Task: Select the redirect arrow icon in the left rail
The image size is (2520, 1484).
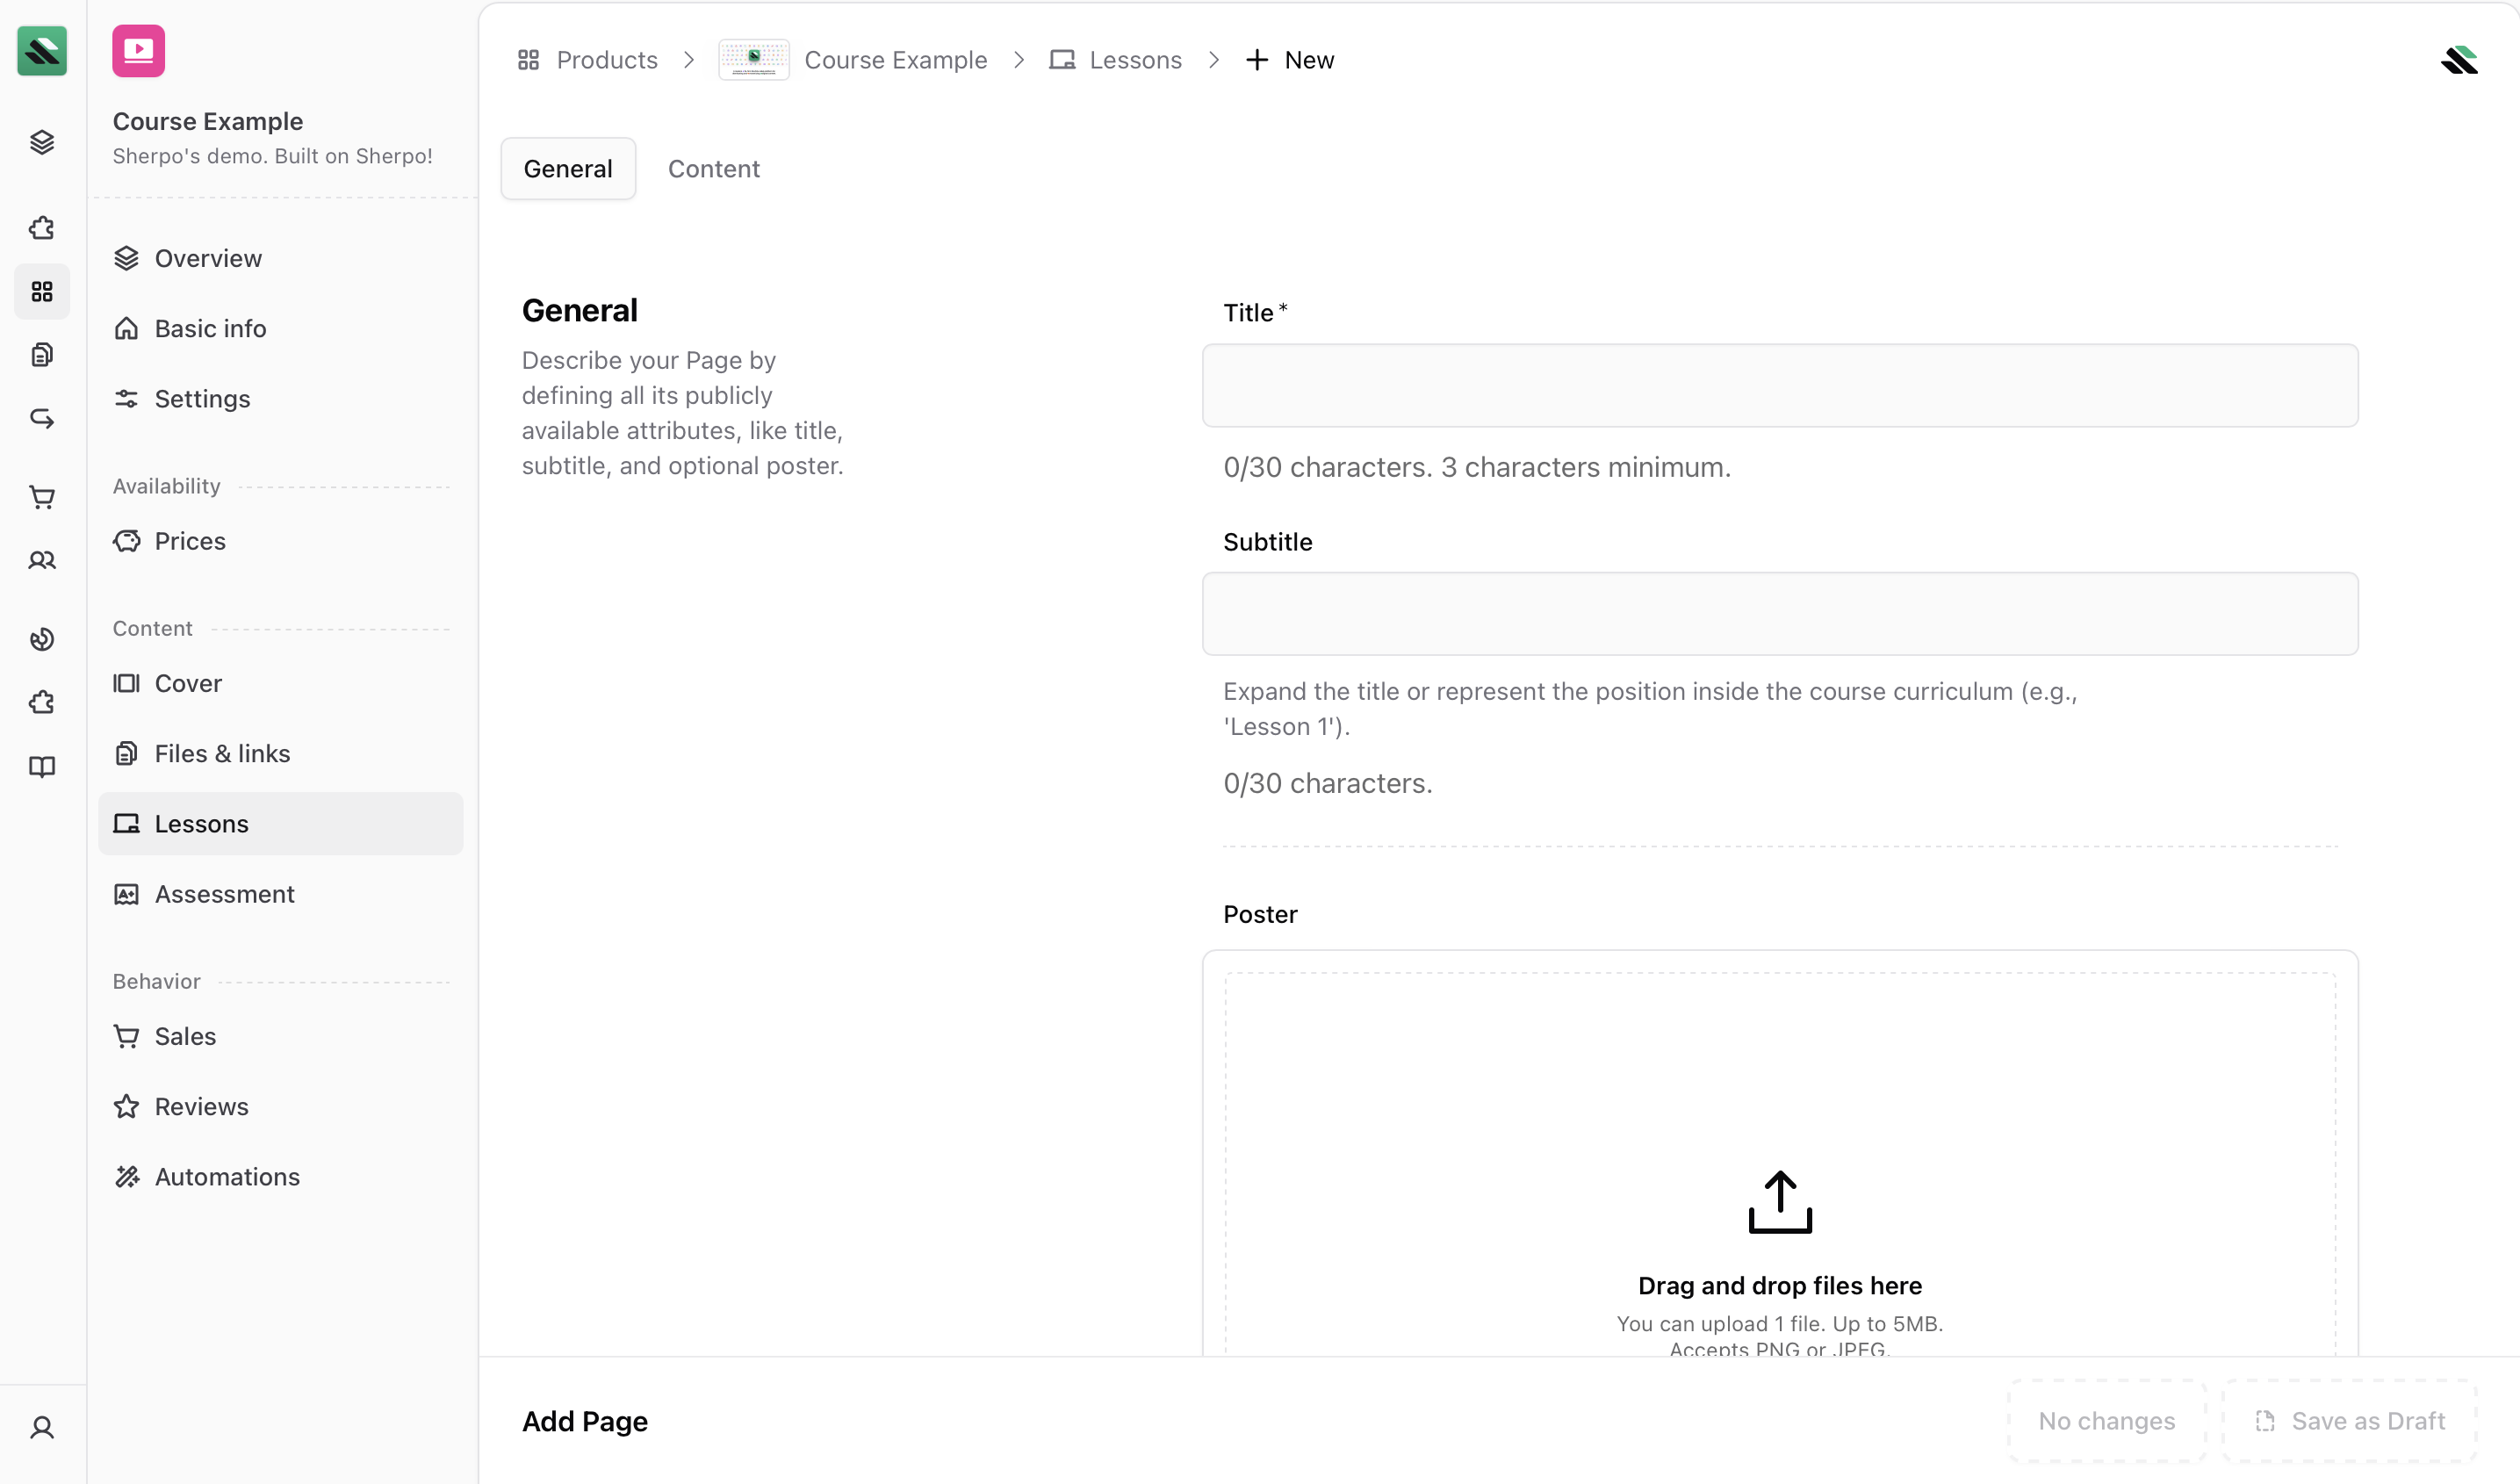Action: tap(41, 418)
